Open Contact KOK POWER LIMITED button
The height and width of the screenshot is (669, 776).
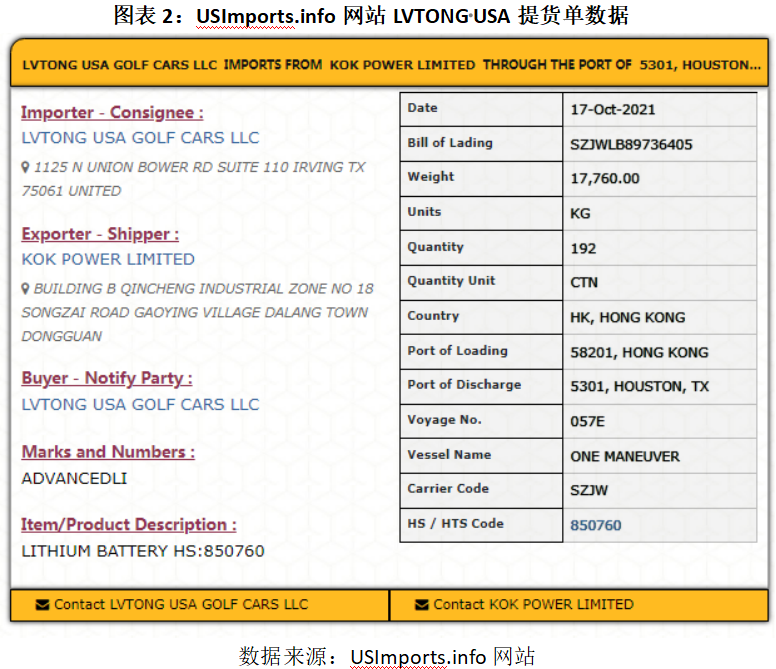pos(579,605)
